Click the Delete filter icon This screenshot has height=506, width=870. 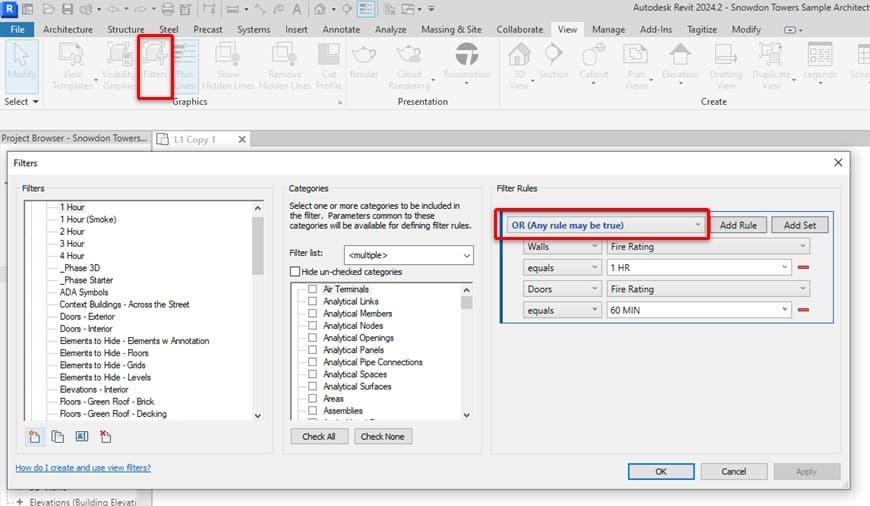[105, 437]
